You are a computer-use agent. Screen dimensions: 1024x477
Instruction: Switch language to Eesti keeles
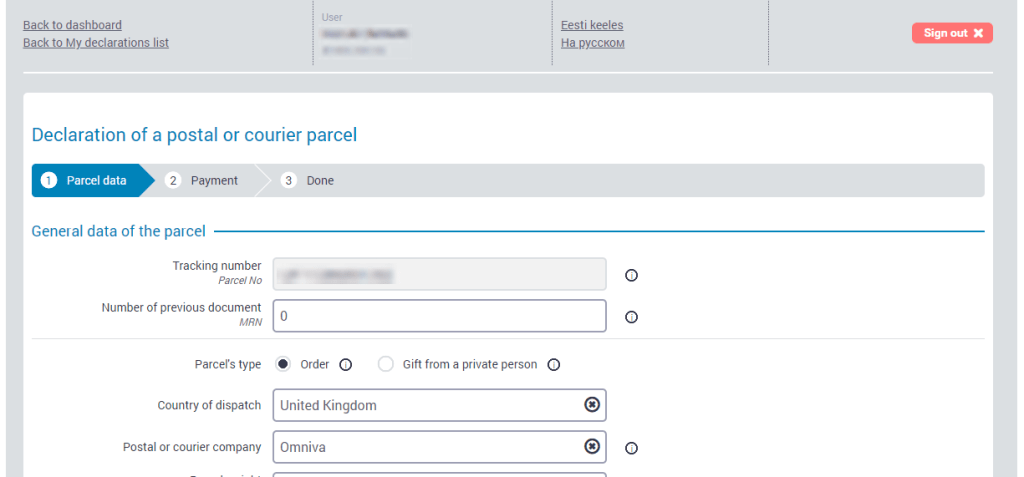coord(592,25)
